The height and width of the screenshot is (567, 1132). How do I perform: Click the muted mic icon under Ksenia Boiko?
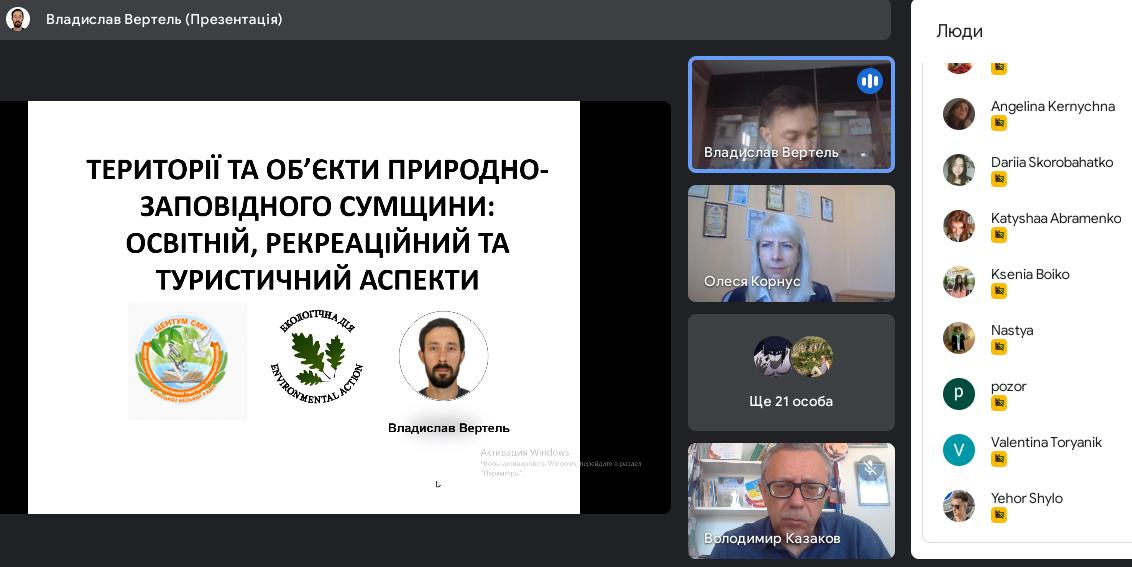pos(998,291)
